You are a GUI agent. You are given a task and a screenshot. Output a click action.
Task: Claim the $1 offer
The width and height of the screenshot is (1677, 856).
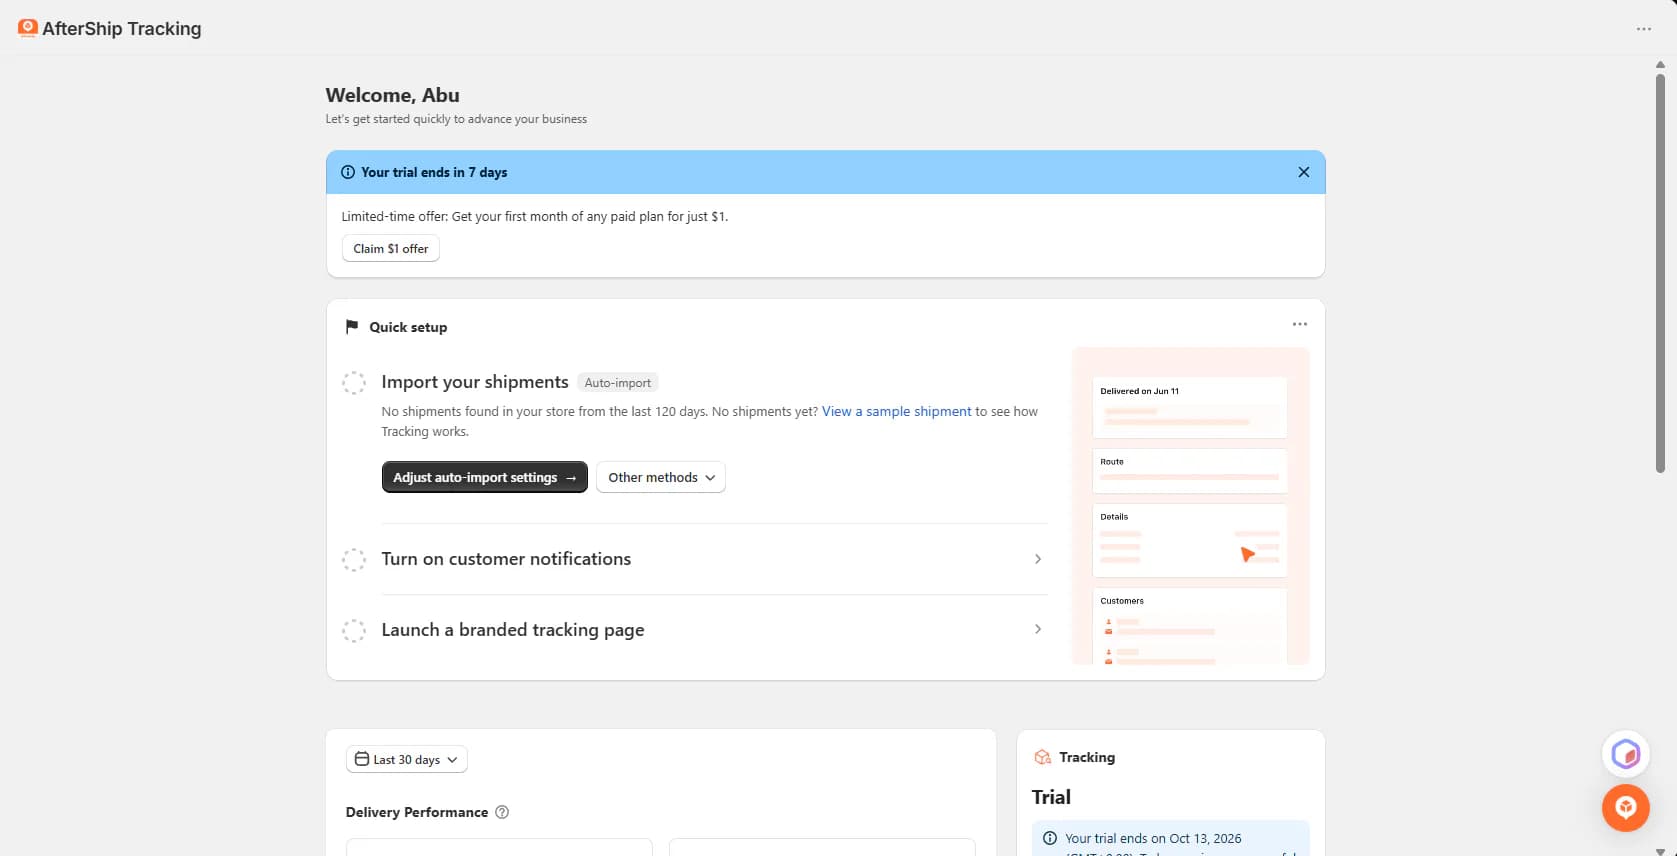pyautogui.click(x=391, y=249)
